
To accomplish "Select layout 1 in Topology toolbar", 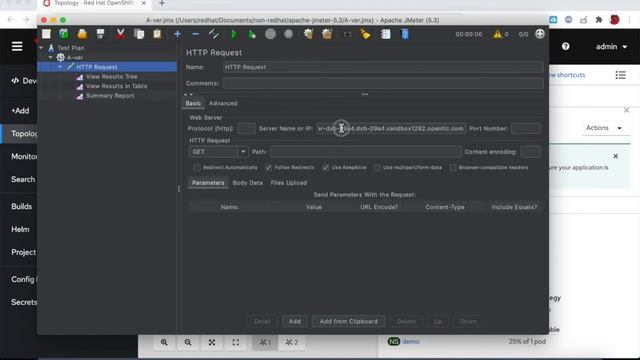I will (265, 342).
